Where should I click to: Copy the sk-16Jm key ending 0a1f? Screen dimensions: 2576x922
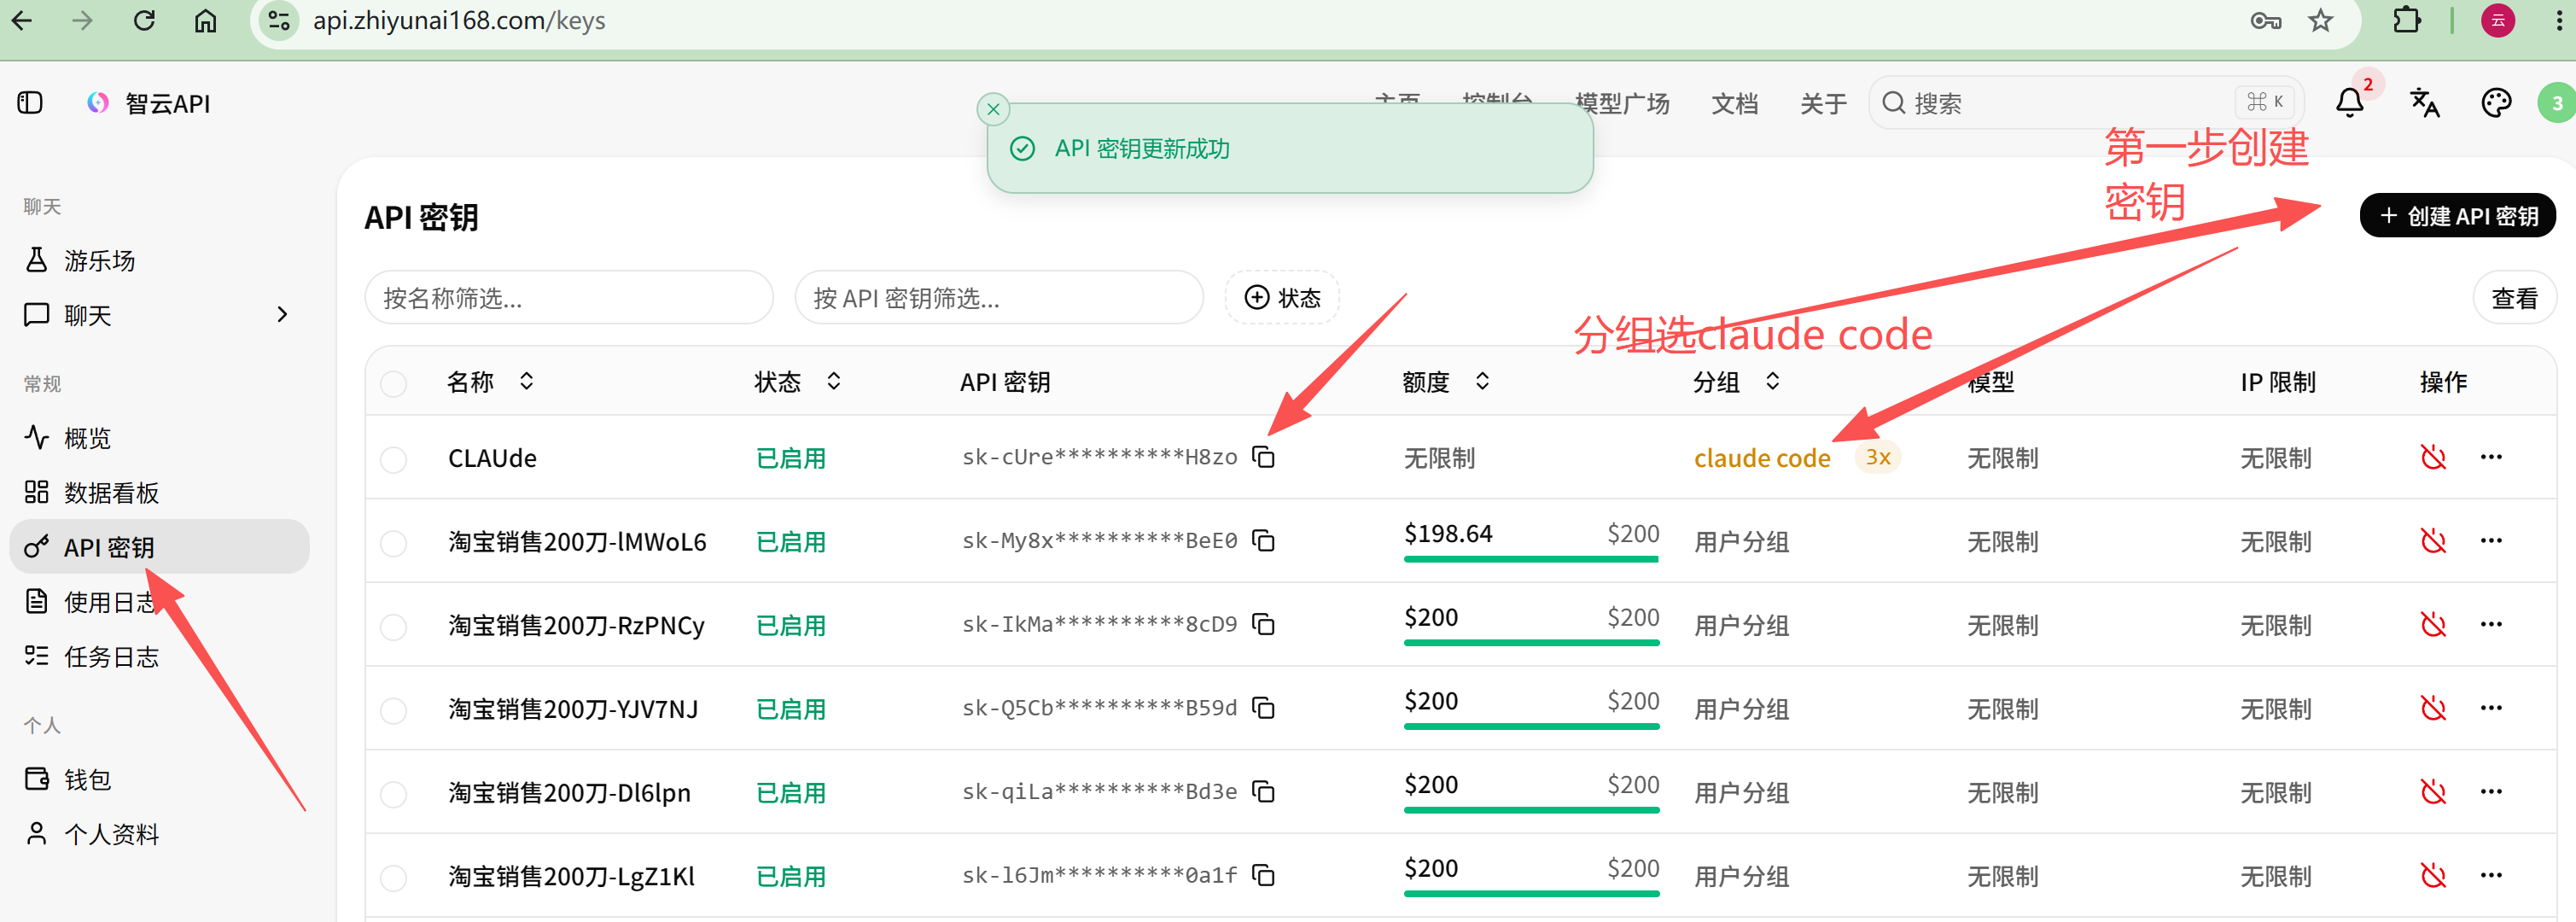[x=1264, y=876]
